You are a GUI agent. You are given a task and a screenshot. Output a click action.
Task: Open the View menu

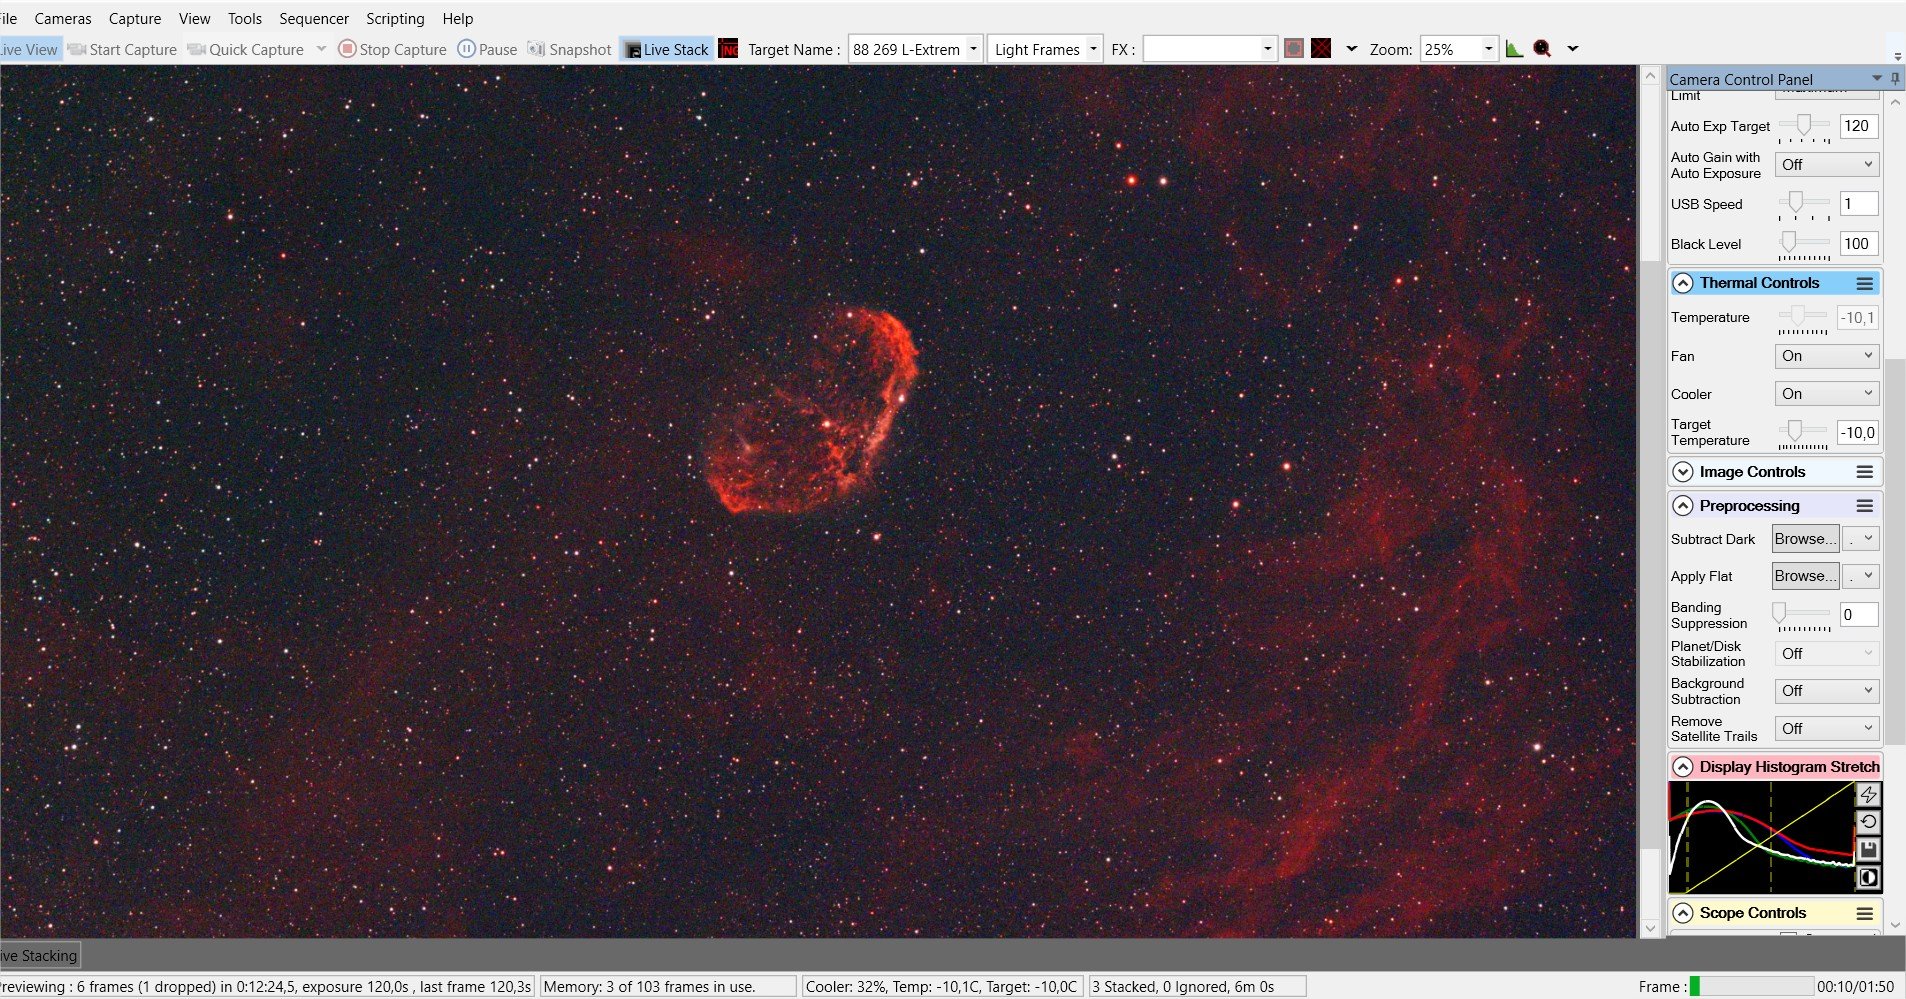[194, 19]
